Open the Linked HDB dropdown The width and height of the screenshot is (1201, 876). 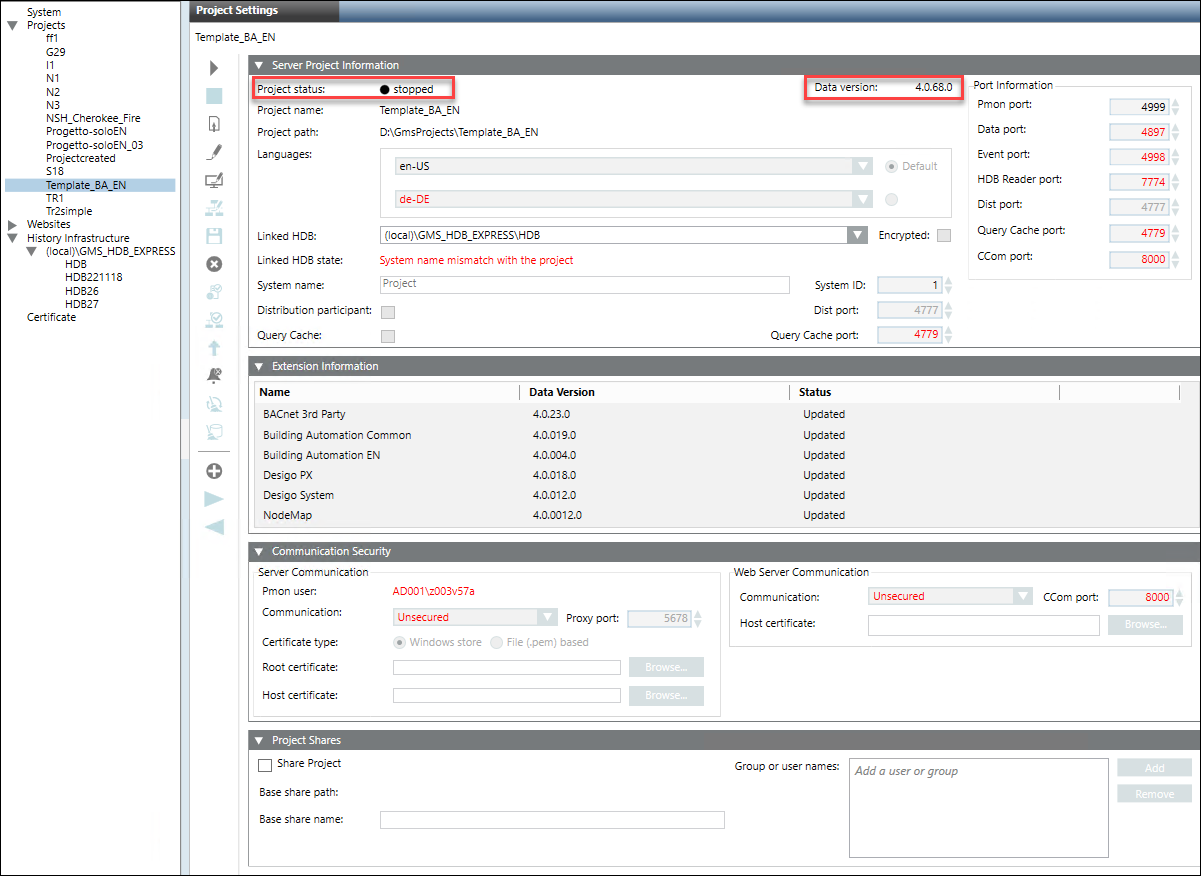(x=856, y=235)
